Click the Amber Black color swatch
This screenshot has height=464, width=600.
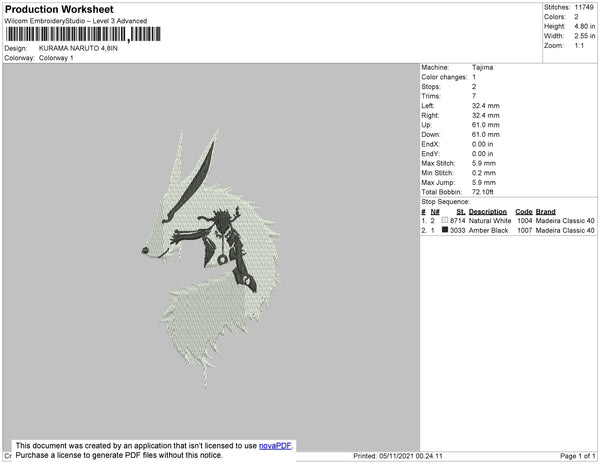pyautogui.click(x=445, y=230)
